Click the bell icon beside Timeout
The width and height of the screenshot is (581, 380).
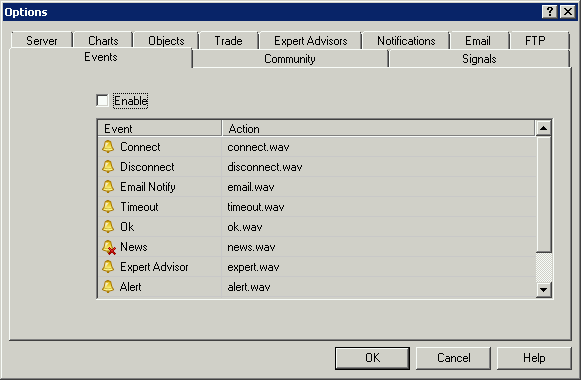coord(108,207)
